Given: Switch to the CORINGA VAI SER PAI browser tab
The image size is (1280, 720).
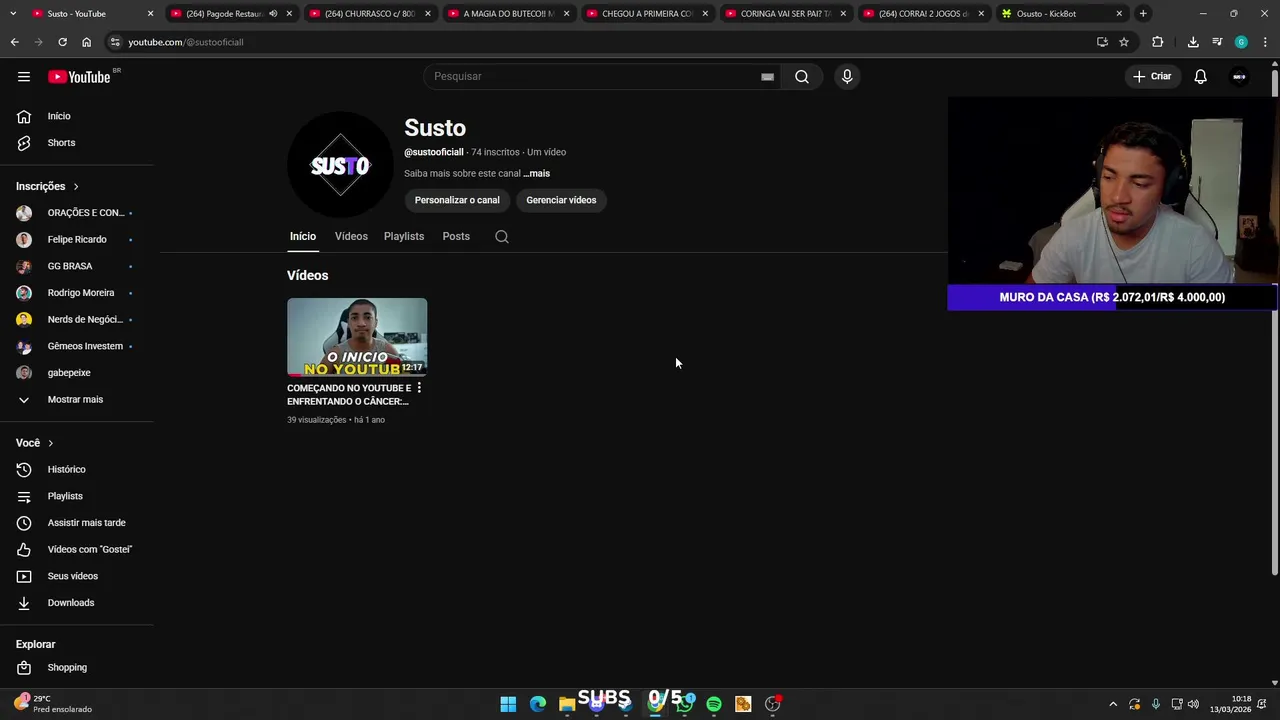Looking at the screenshot, I should 786,14.
